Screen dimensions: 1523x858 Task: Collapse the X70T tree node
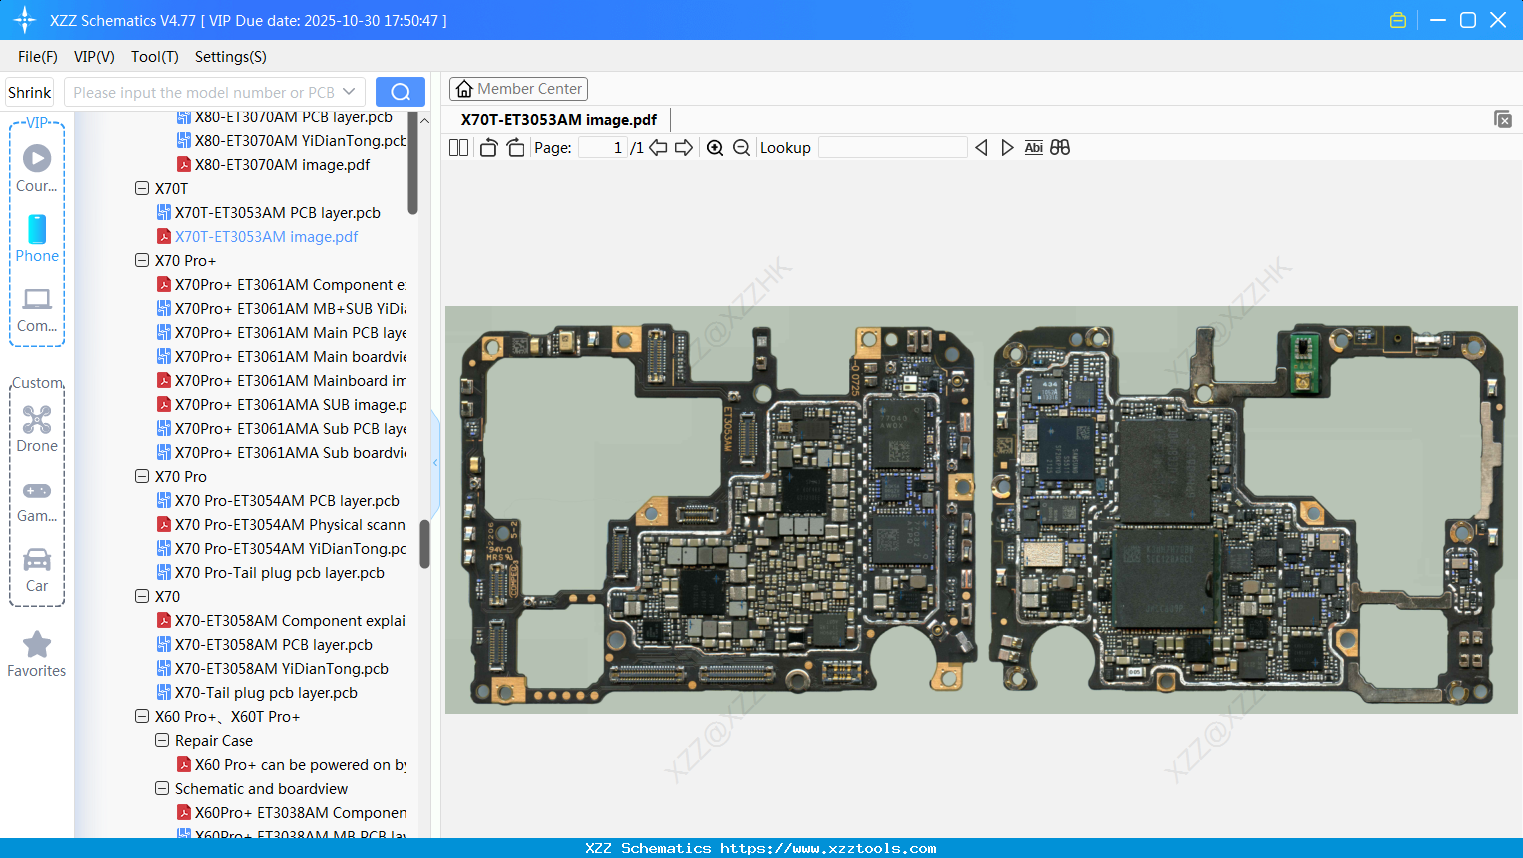[142, 188]
